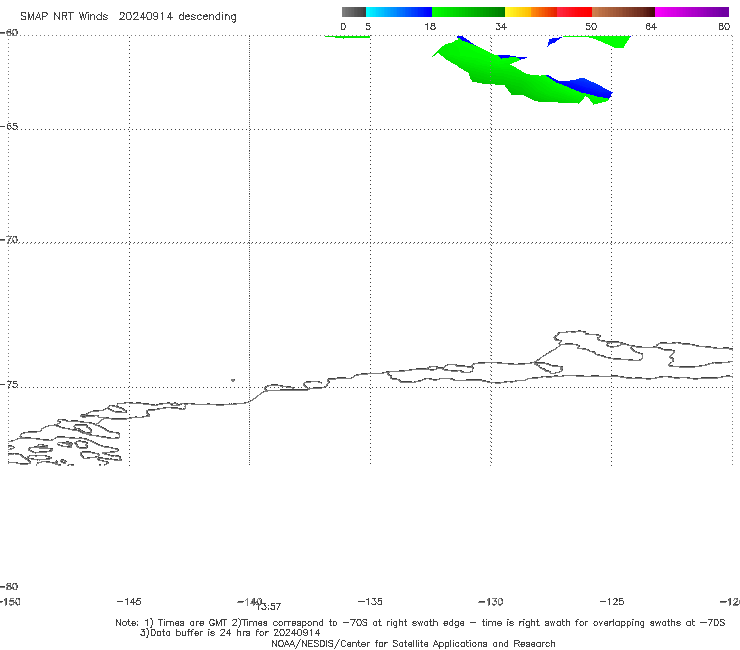Click the color bar label '34'

(x=501, y=26)
